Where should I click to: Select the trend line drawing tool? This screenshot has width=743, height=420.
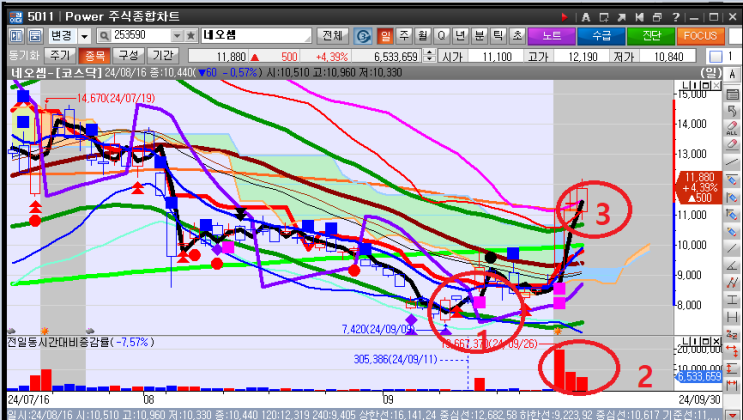[x=732, y=163]
